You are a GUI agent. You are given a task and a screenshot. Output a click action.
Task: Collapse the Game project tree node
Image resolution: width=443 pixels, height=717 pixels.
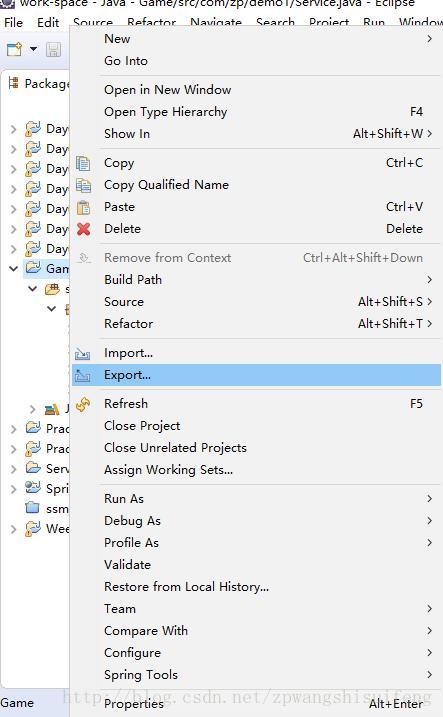[14, 268]
